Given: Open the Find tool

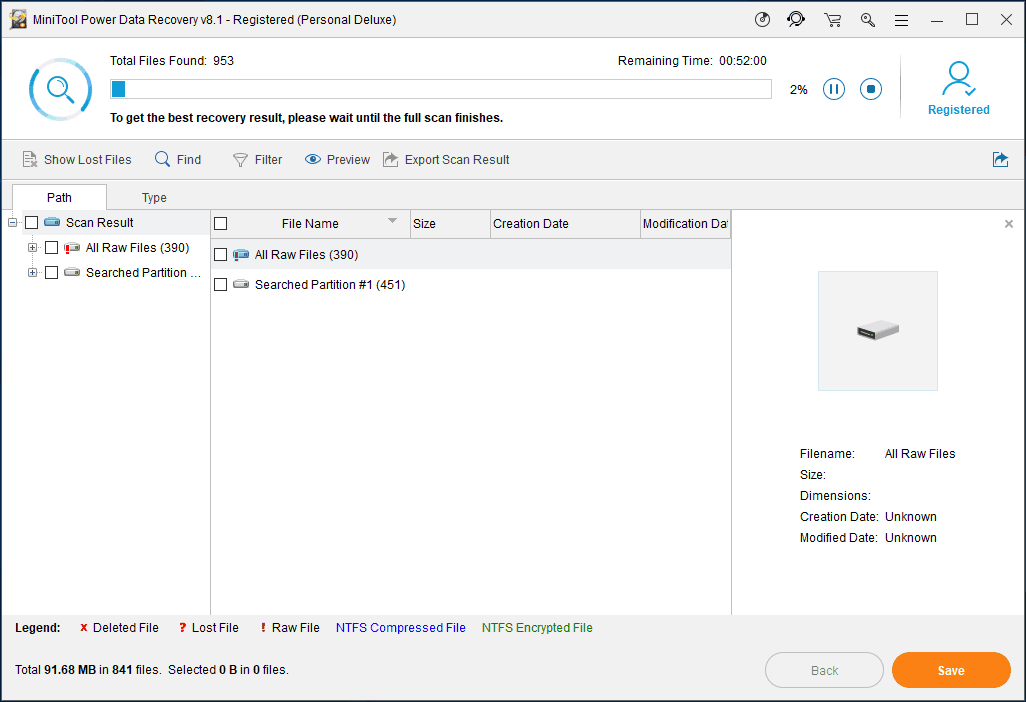Looking at the screenshot, I should (x=178, y=160).
